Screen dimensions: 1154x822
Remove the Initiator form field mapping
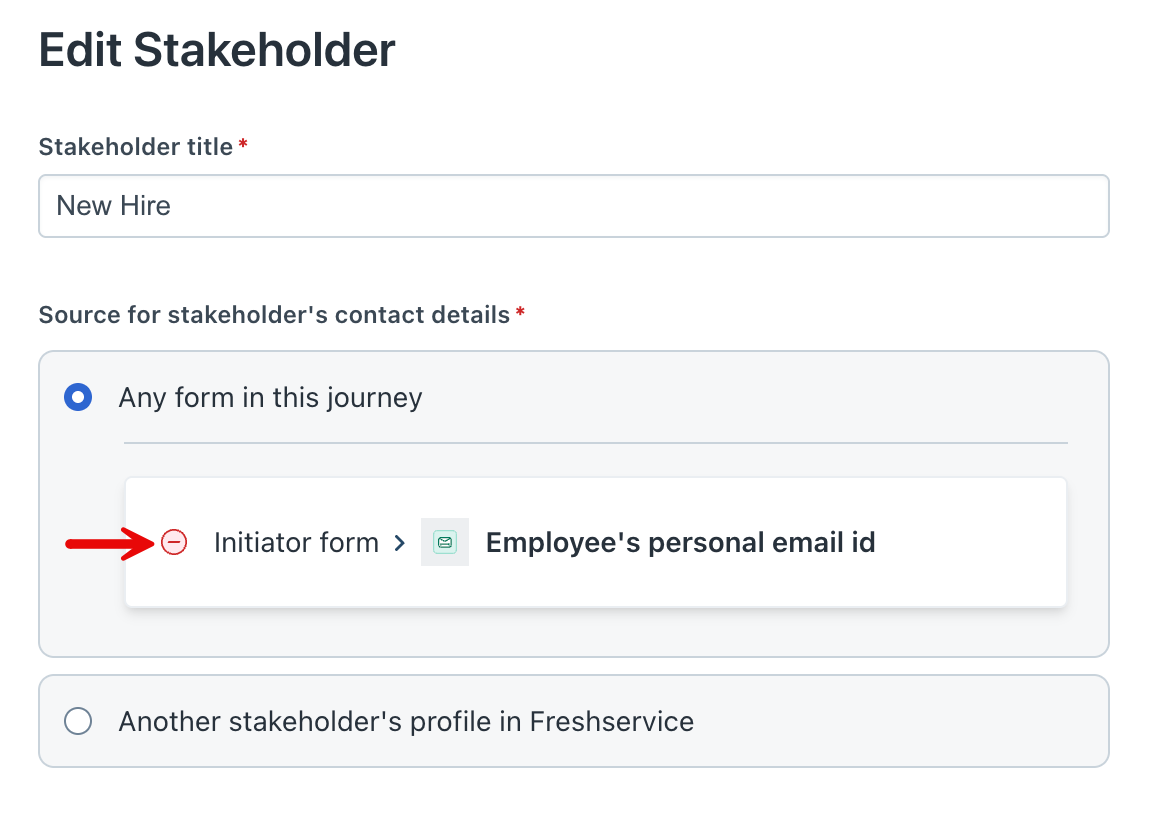[174, 543]
